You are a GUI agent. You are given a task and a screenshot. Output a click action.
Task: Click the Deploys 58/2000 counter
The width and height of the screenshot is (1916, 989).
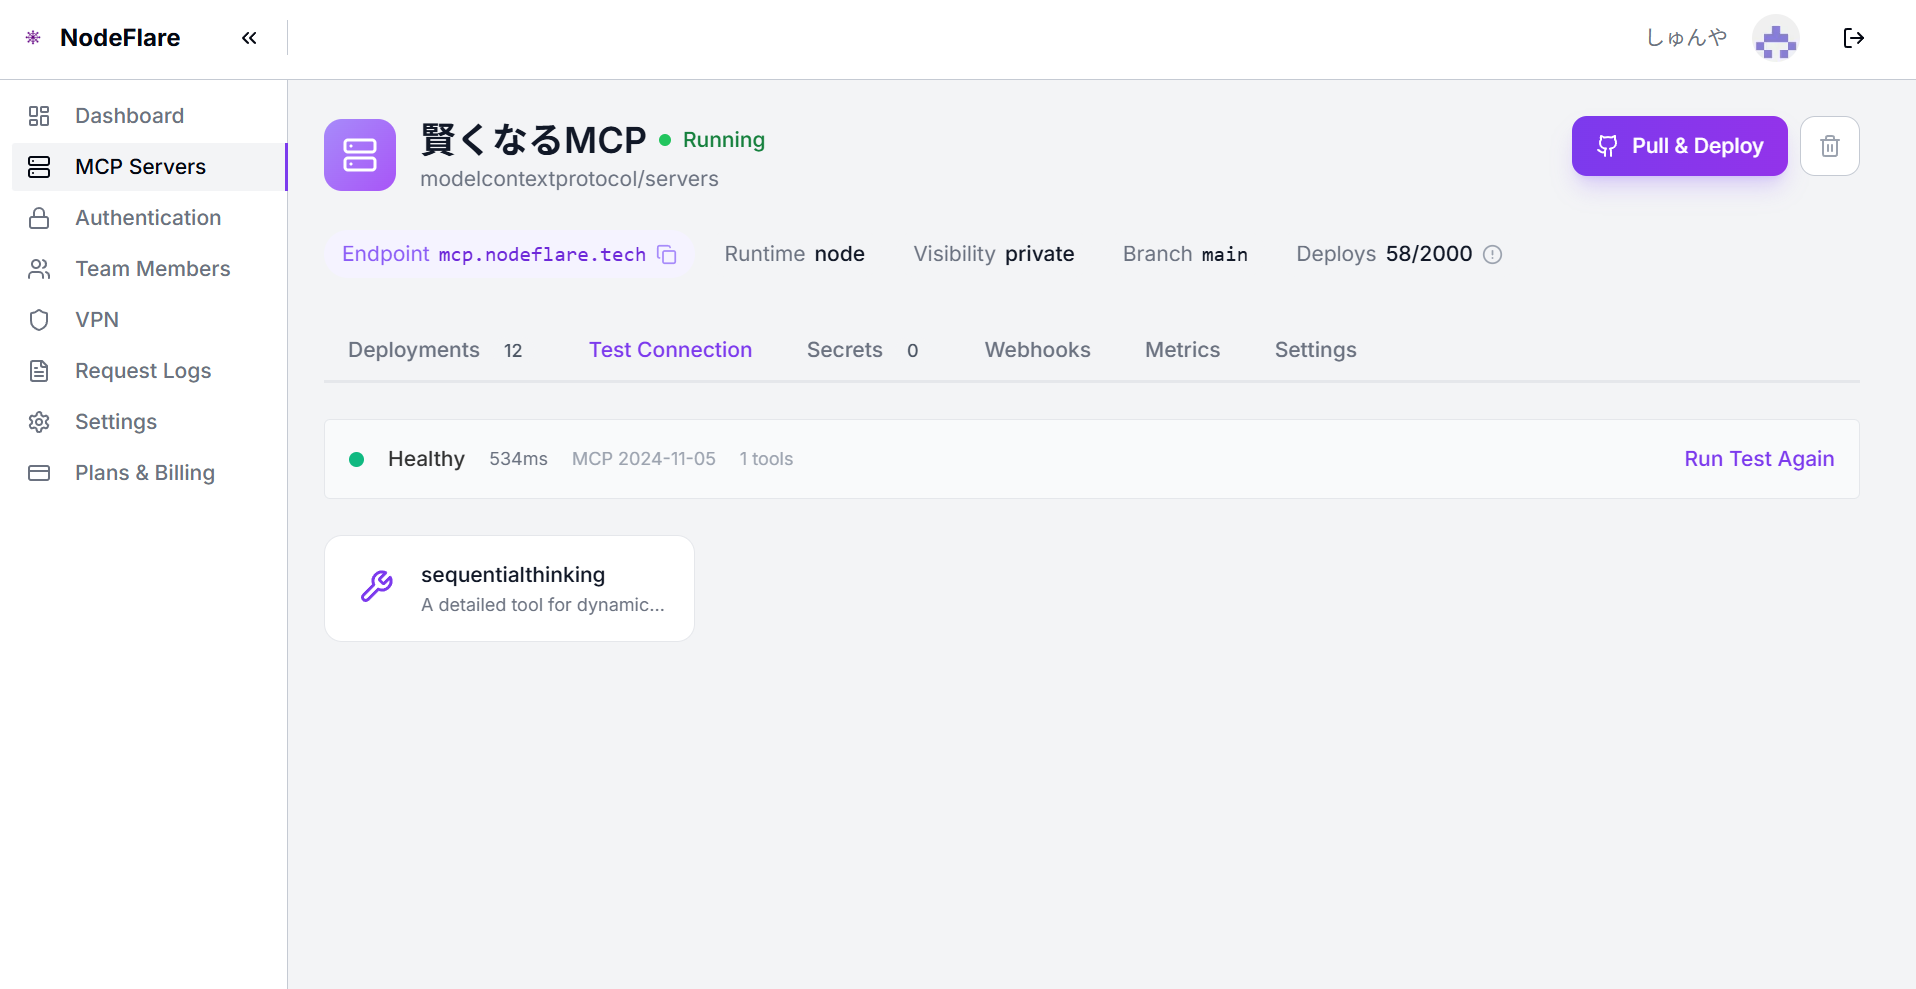point(1429,254)
